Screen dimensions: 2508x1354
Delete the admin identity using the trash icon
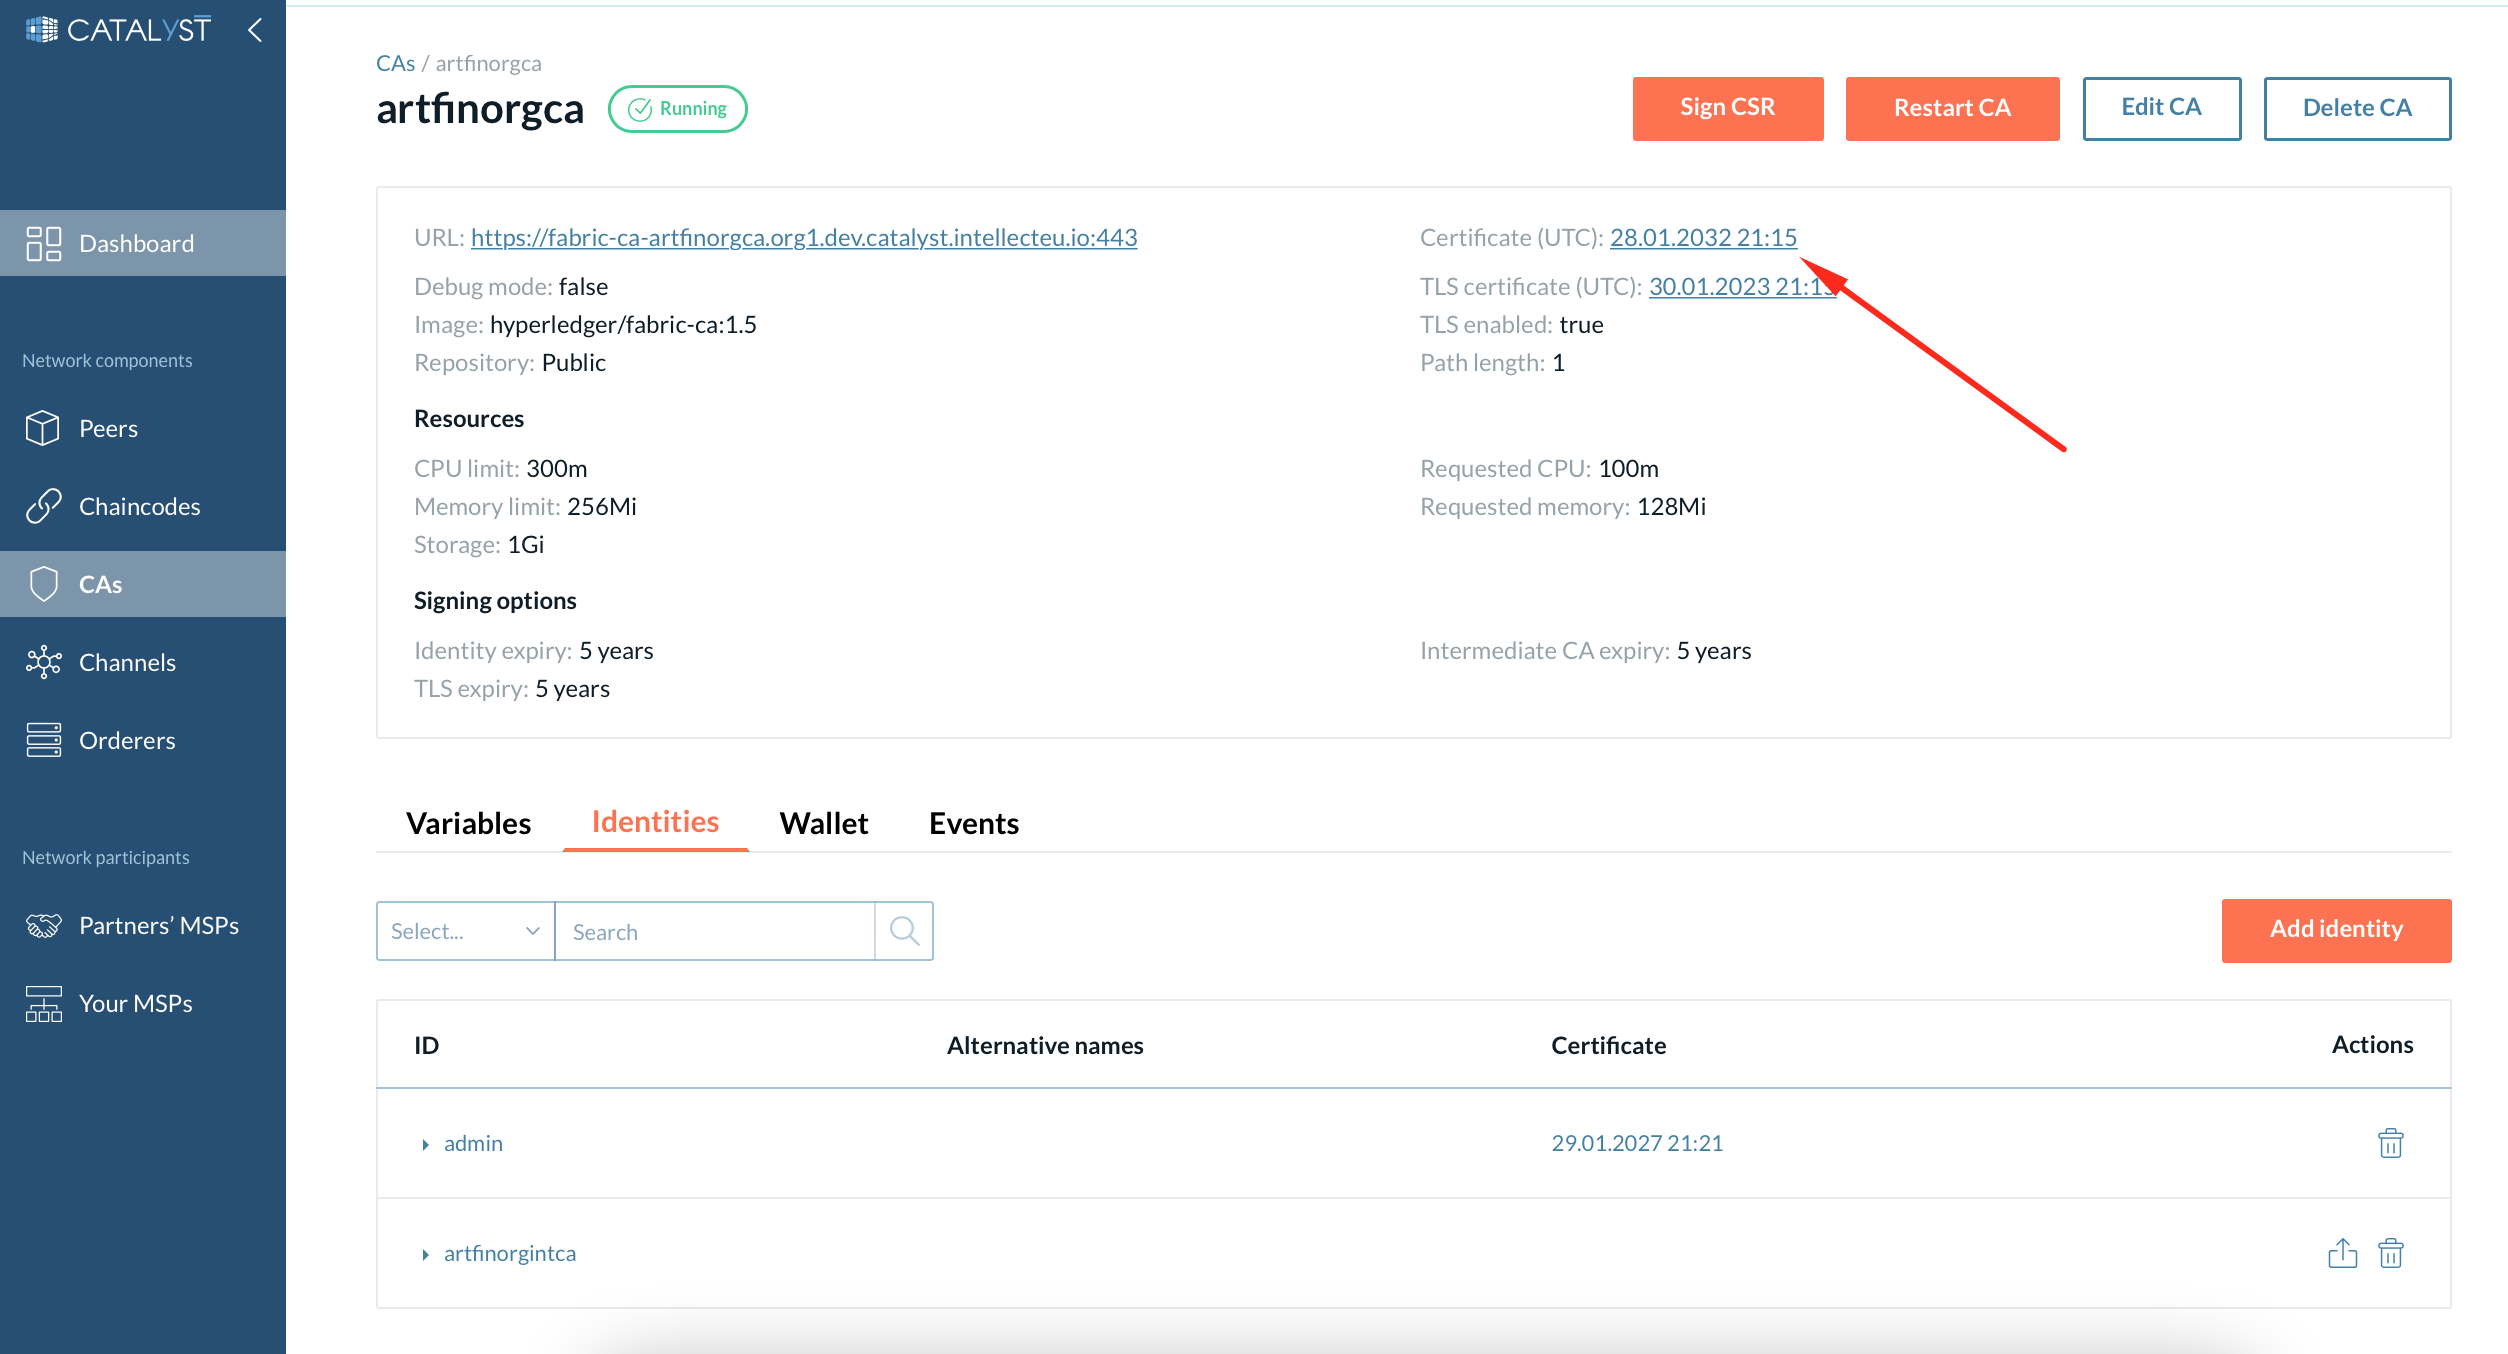pos(2390,1143)
